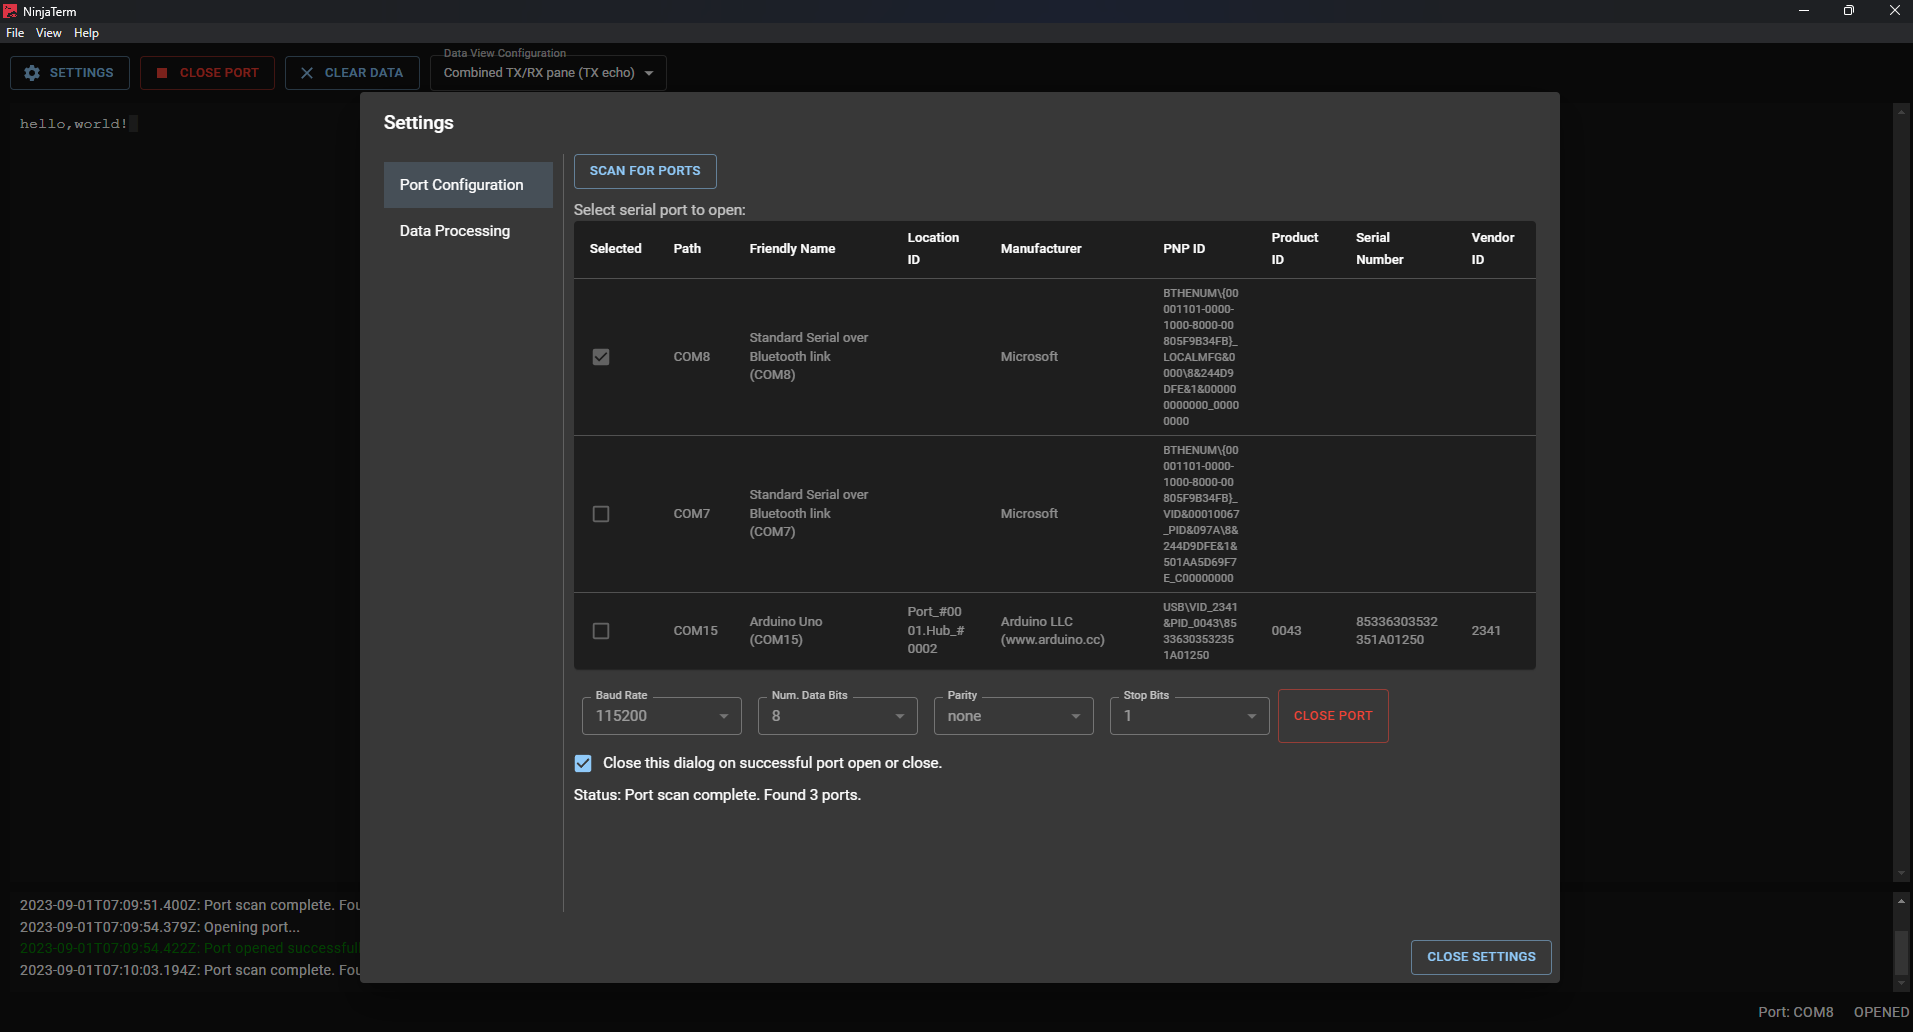Click the Settings gear icon
The image size is (1913, 1032).
point(32,73)
